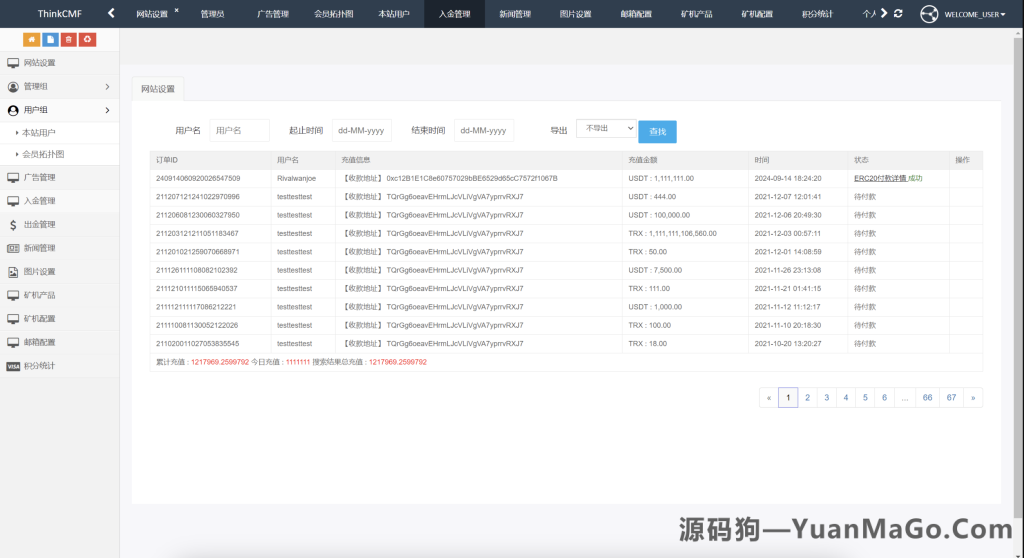The image size is (1024, 558).
Task: Switch to the 本站用户 top tab
Action: 394,14
